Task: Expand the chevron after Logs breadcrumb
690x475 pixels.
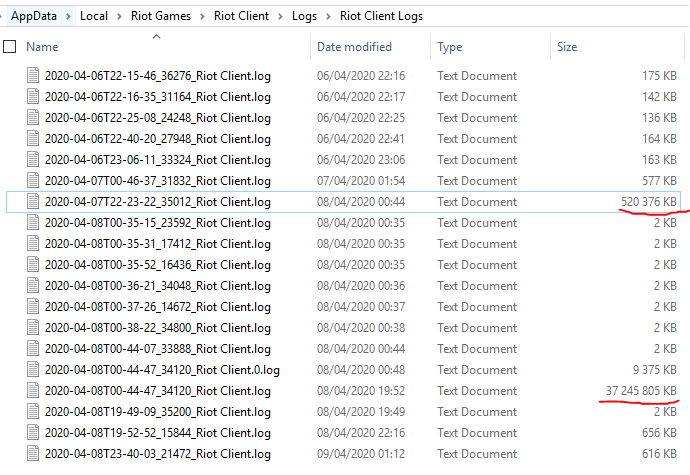Action: click(x=328, y=16)
